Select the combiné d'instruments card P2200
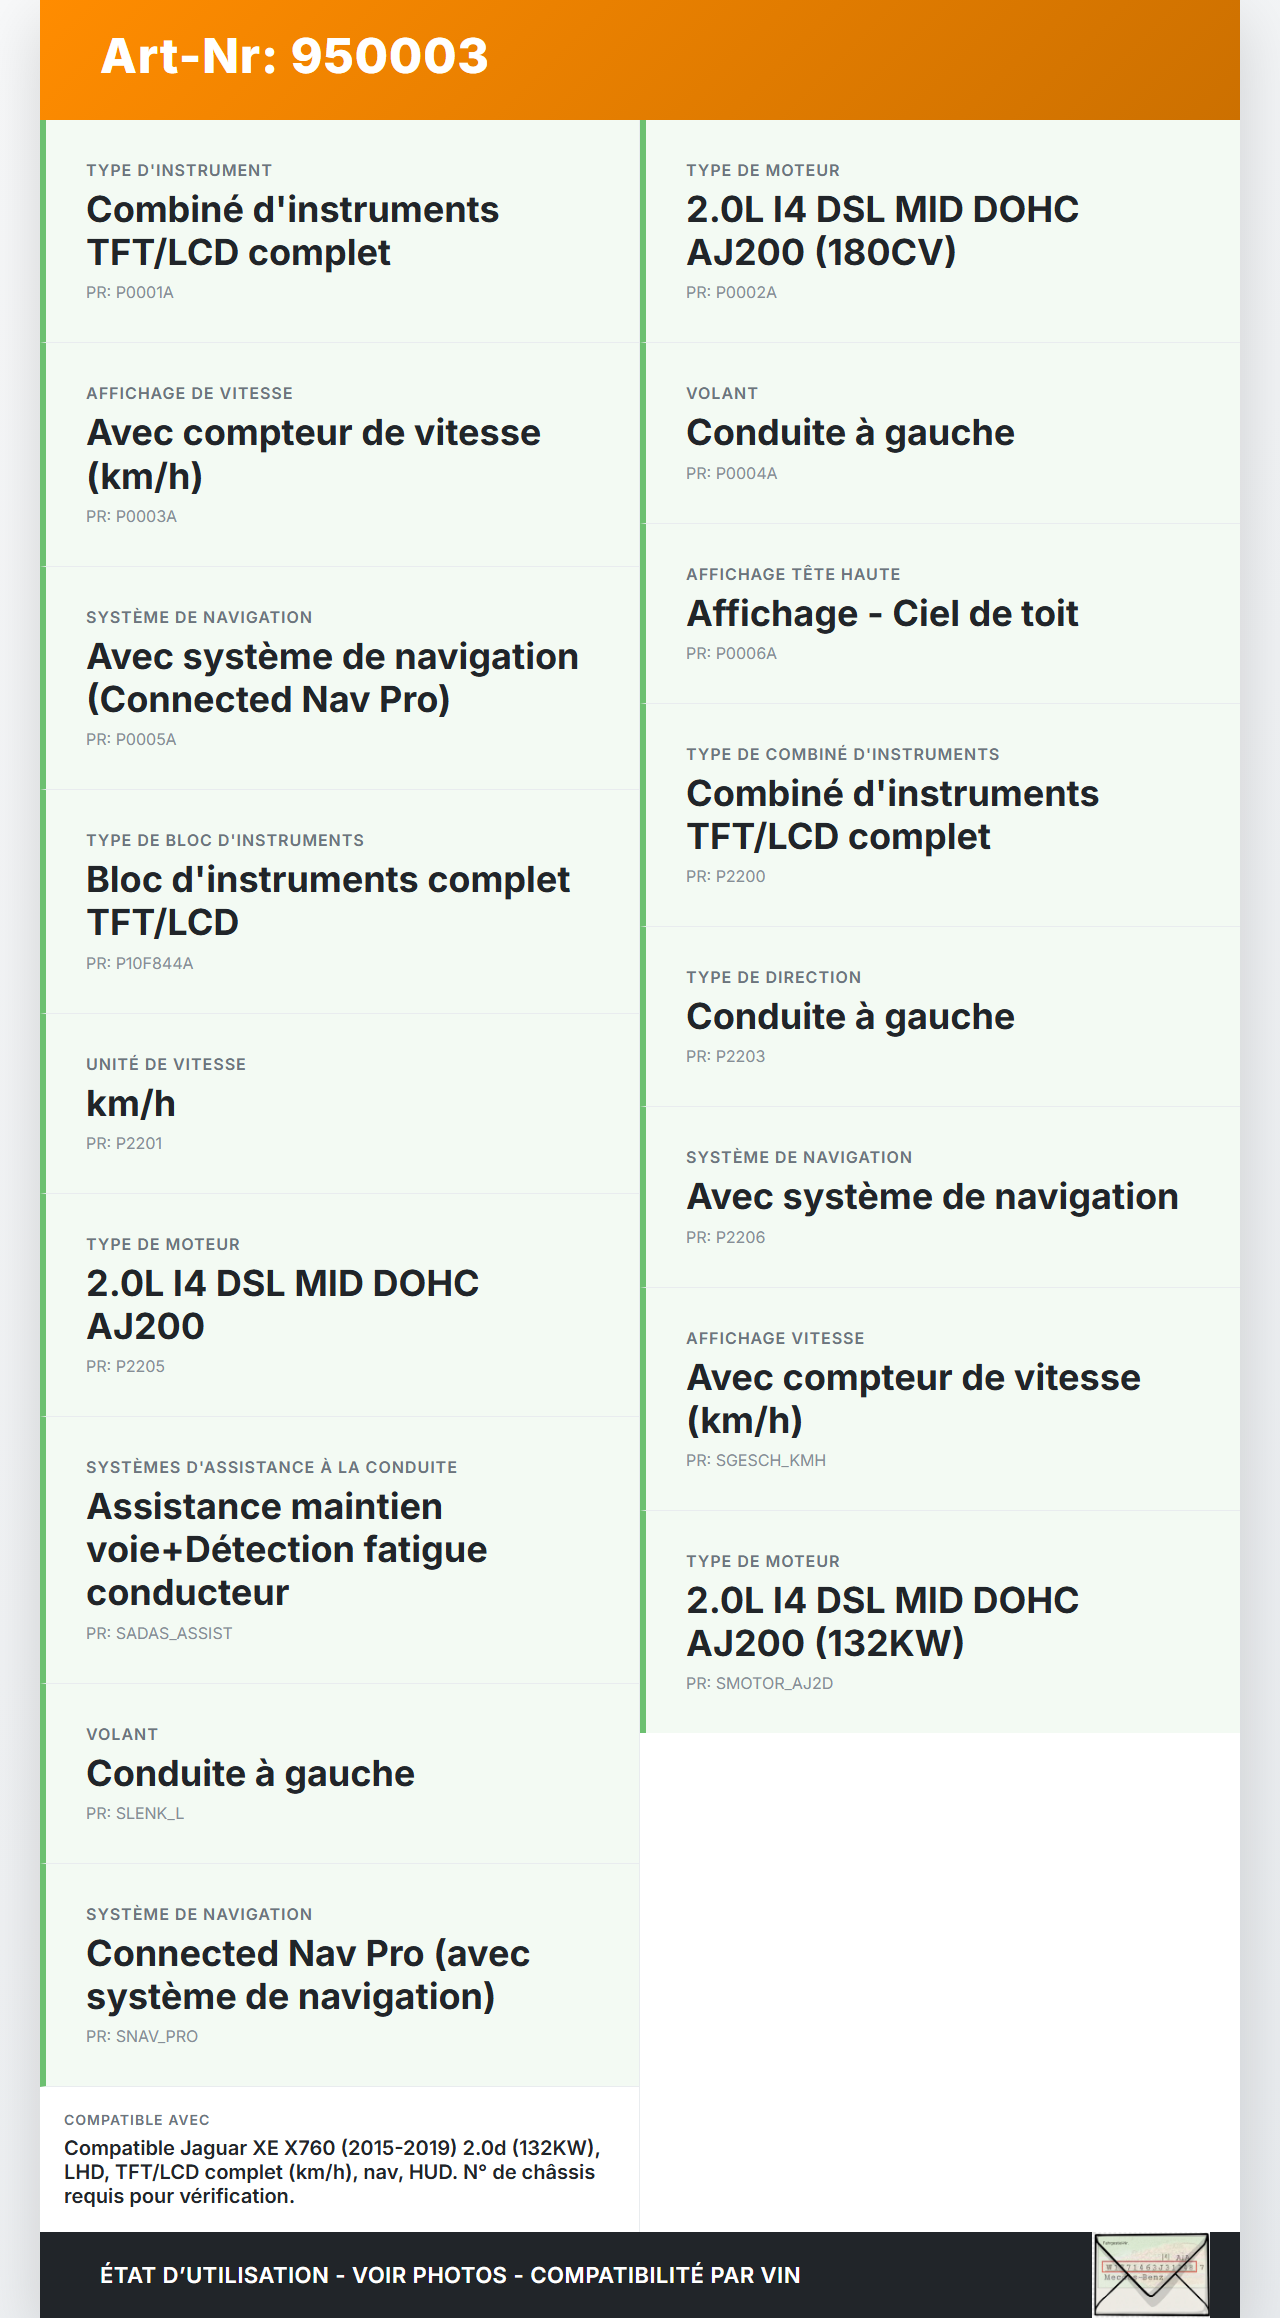 pyautogui.click(x=940, y=815)
